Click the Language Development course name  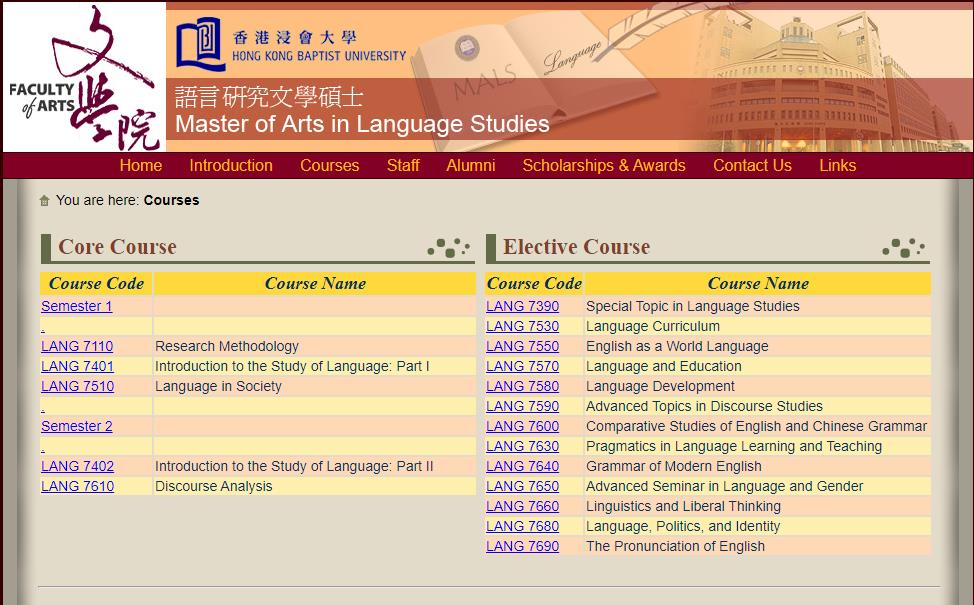tap(660, 386)
